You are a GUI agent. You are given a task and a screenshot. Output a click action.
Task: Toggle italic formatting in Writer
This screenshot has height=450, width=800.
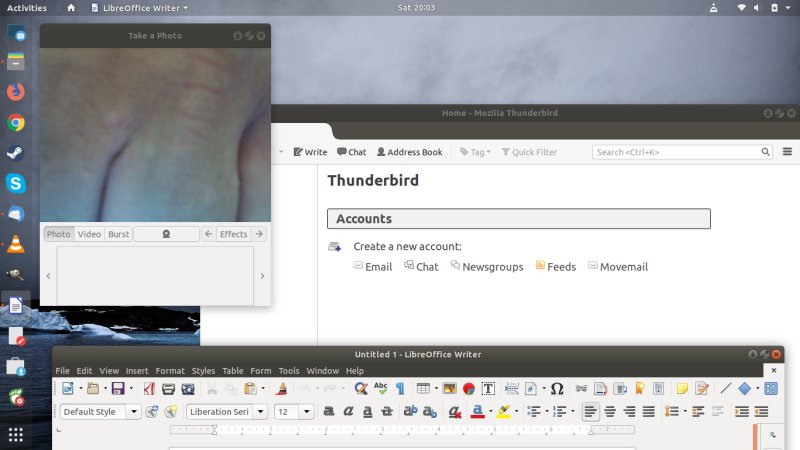click(x=348, y=411)
